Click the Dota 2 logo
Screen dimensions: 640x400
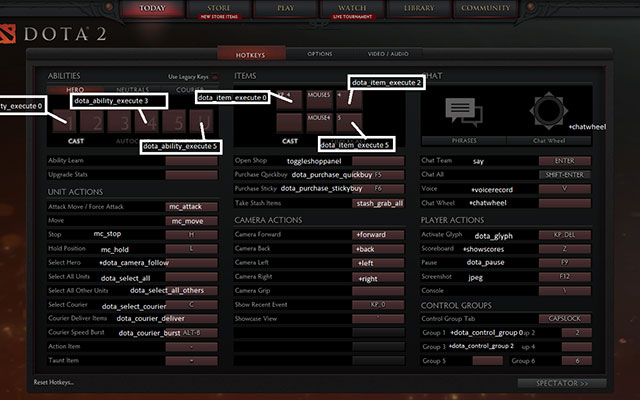[54, 34]
